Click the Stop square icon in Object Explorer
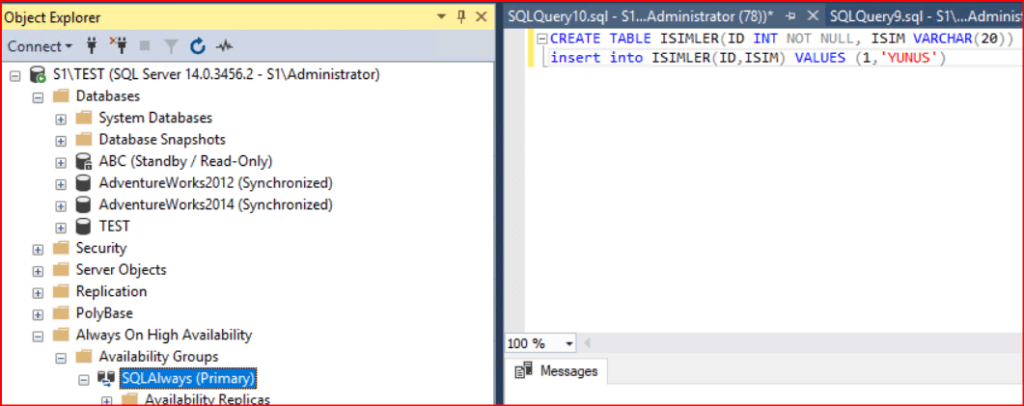Viewport: 1024px width, 406px height. pyautogui.click(x=147, y=46)
